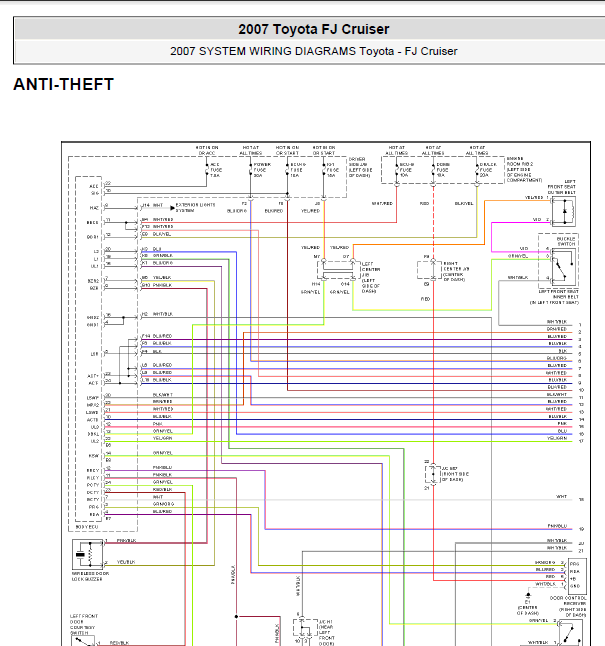Select the ANTI-THEFT section heading
The height and width of the screenshot is (646, 605).
coord(63,84)
